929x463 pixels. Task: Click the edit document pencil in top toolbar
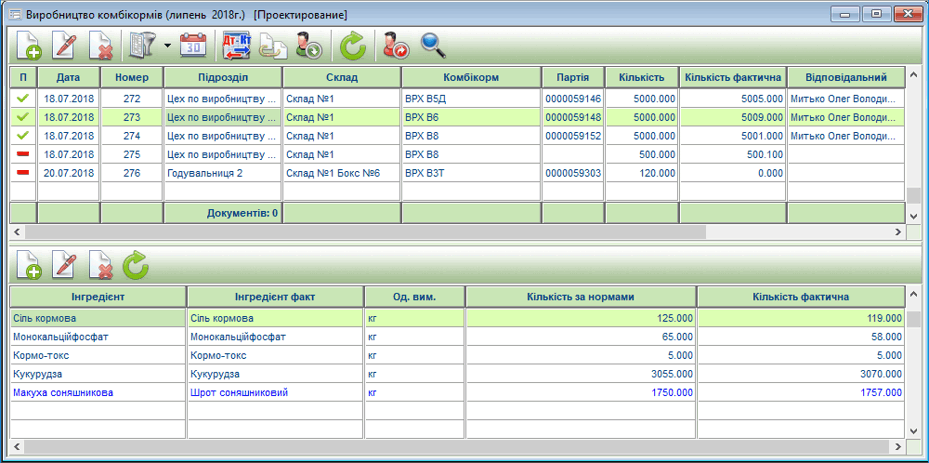point(65,46)
